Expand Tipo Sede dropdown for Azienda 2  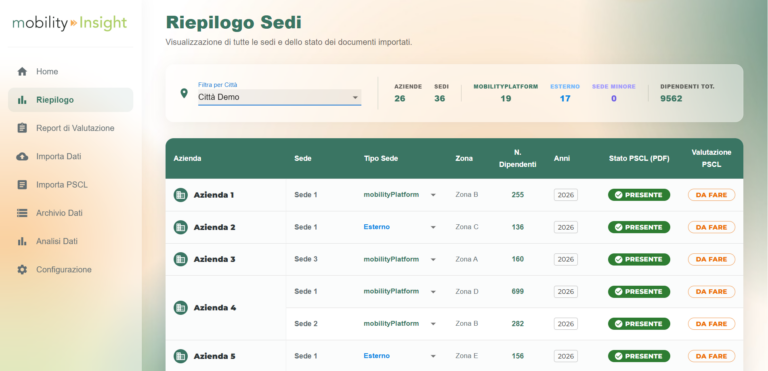(x=433, y=227)
